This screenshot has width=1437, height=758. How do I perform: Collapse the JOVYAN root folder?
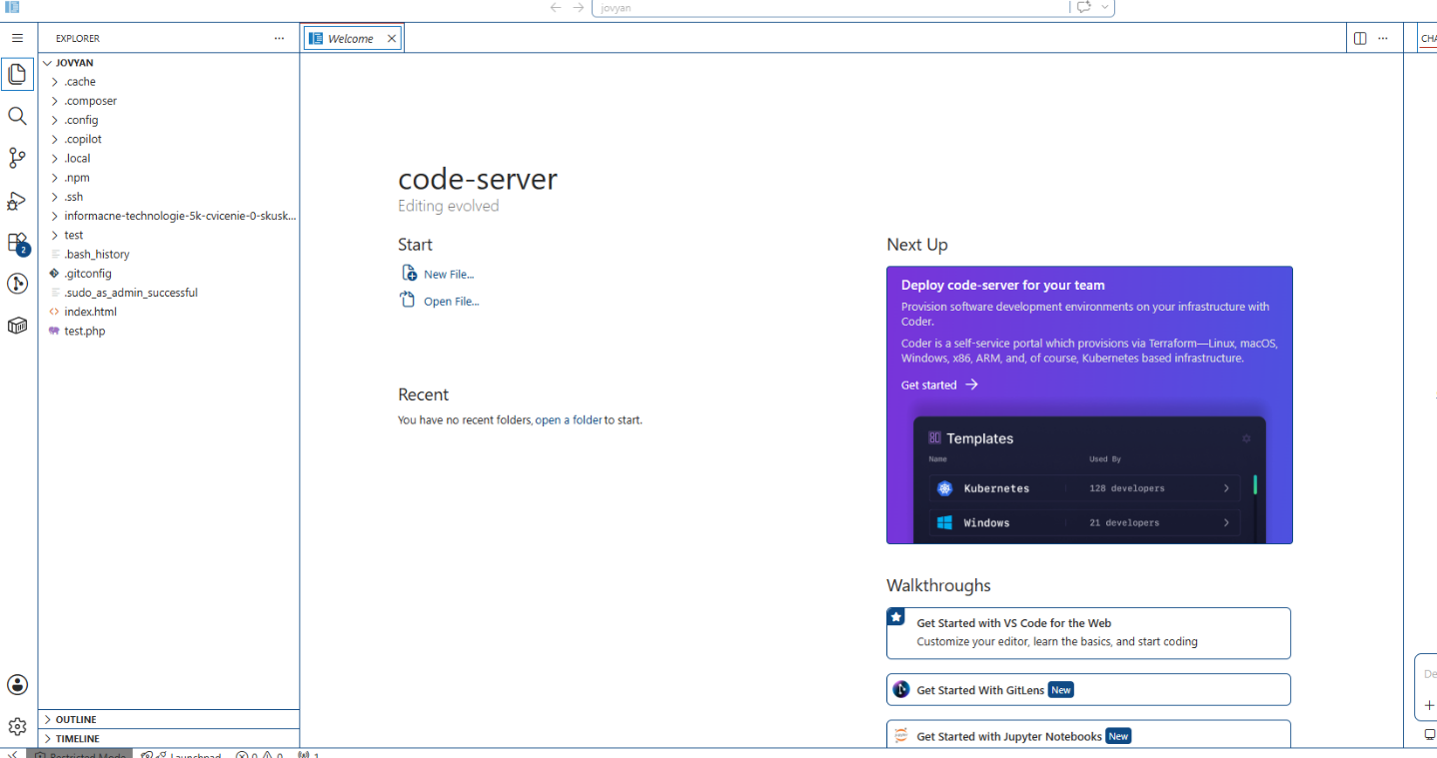[x=168, y=62]
